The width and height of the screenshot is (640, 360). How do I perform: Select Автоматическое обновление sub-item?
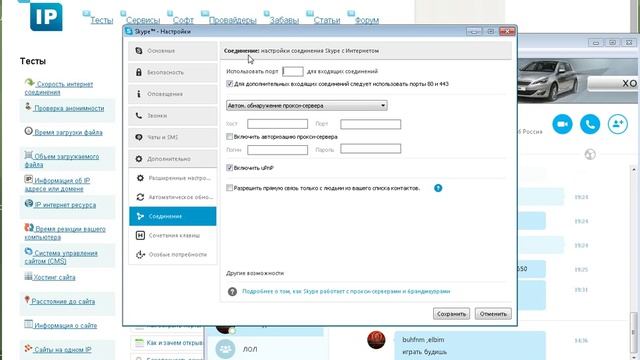click(x=173, y=197)
